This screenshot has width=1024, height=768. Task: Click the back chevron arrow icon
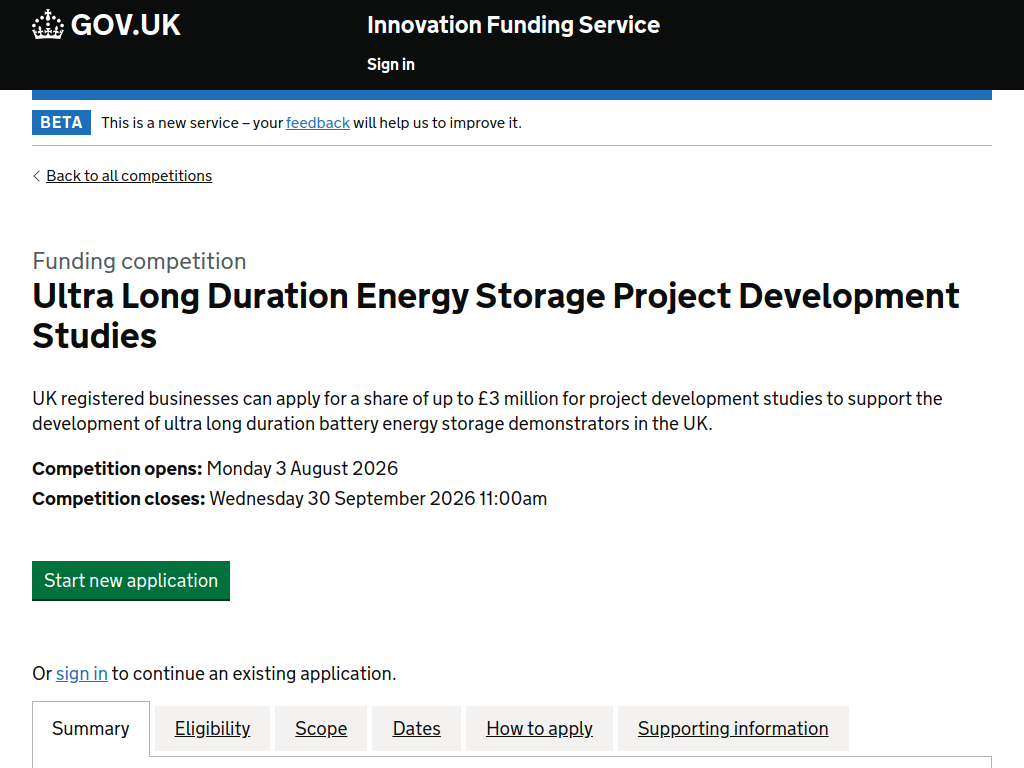click(x=37, y=176)
